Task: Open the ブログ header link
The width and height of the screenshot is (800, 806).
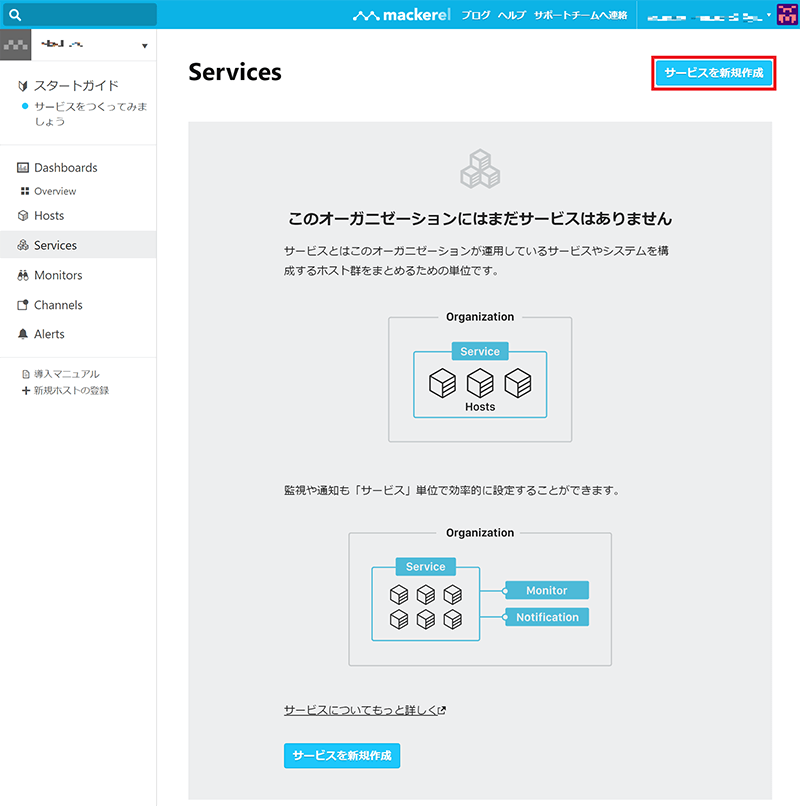Action: [x=476, y=16]
